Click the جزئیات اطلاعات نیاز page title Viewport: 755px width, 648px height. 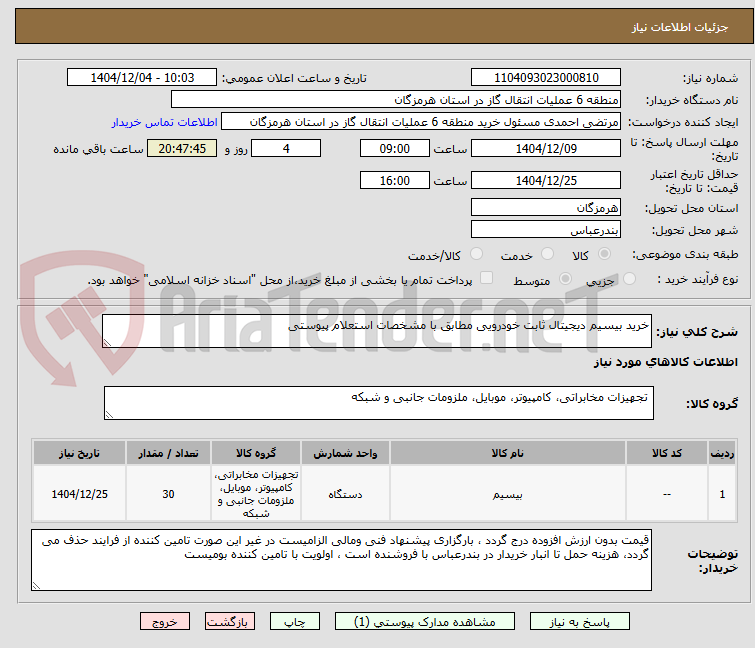[680, 27]
